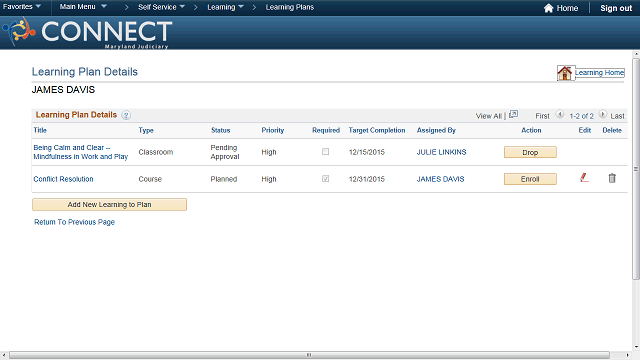
Task: Delete Conflict Resolution with trash icon
Action: point(612,178)
